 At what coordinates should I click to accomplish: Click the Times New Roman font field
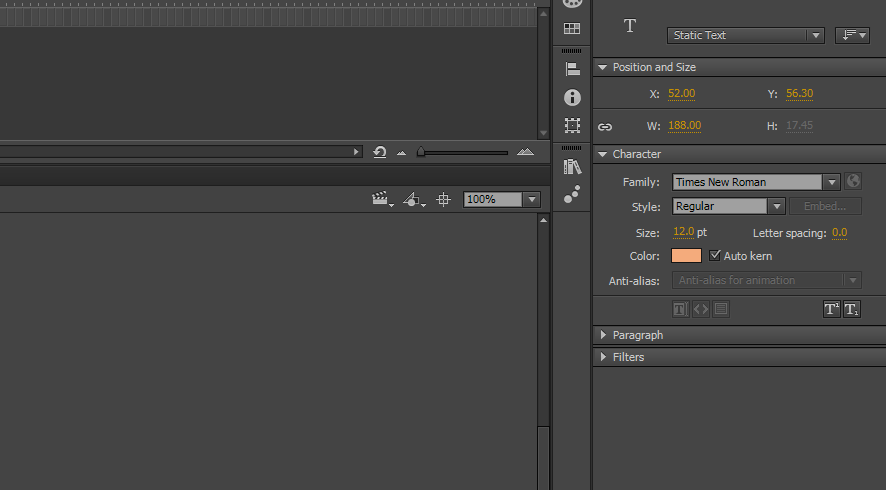pos(748,182)
